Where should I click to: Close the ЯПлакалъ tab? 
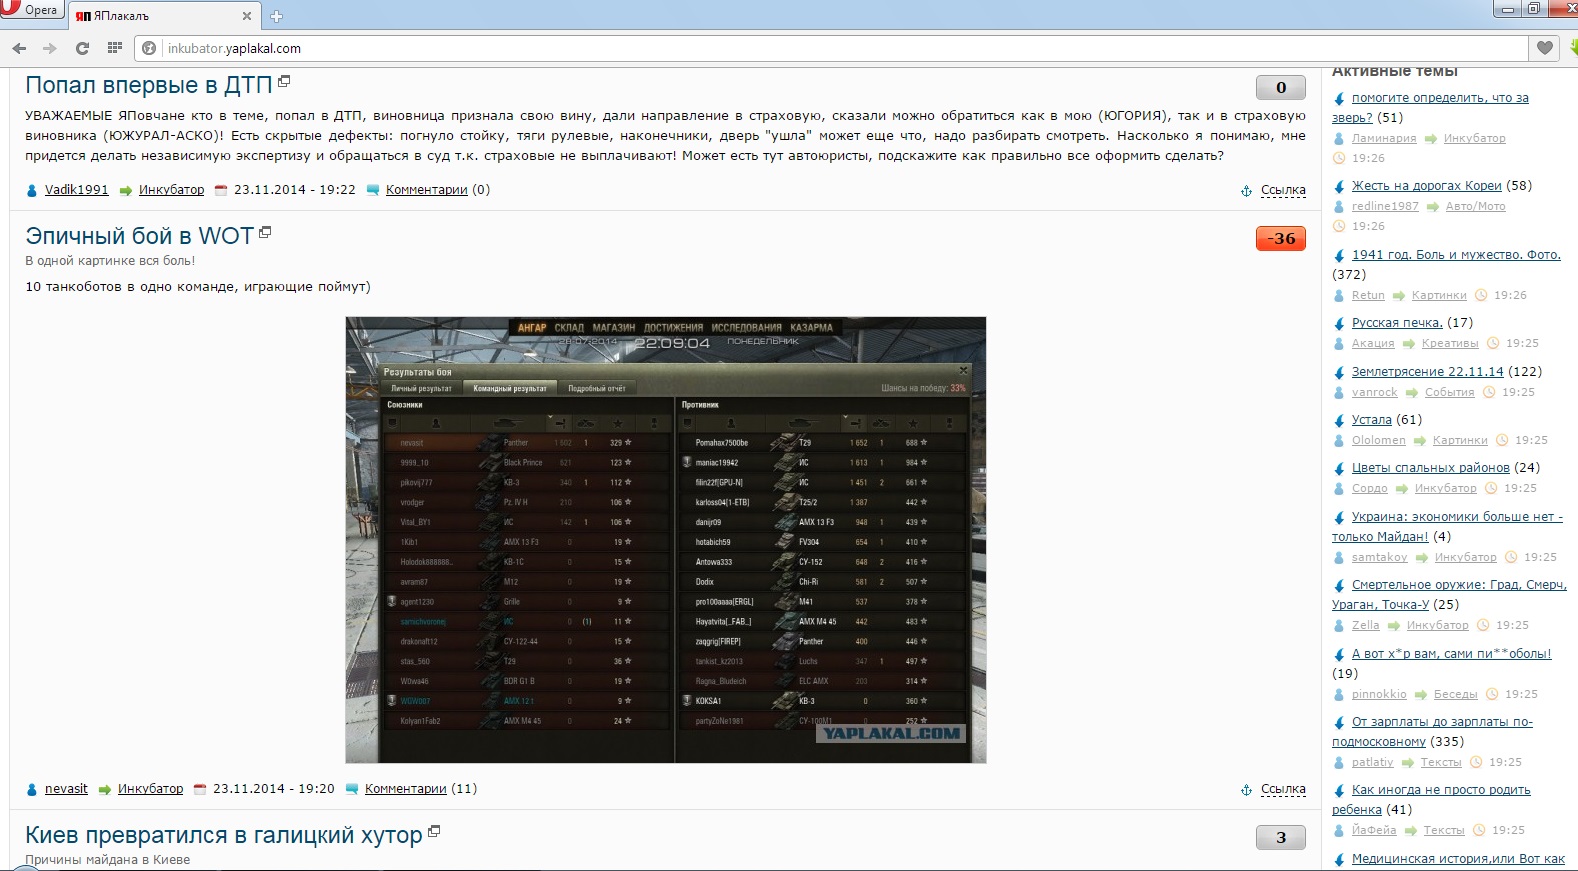pyautogui.click(x=247, y=16)
